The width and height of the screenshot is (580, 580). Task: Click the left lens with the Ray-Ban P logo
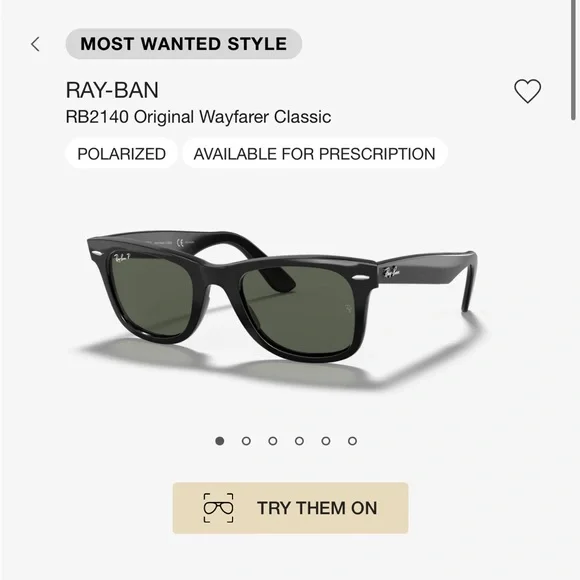[154, 292]
